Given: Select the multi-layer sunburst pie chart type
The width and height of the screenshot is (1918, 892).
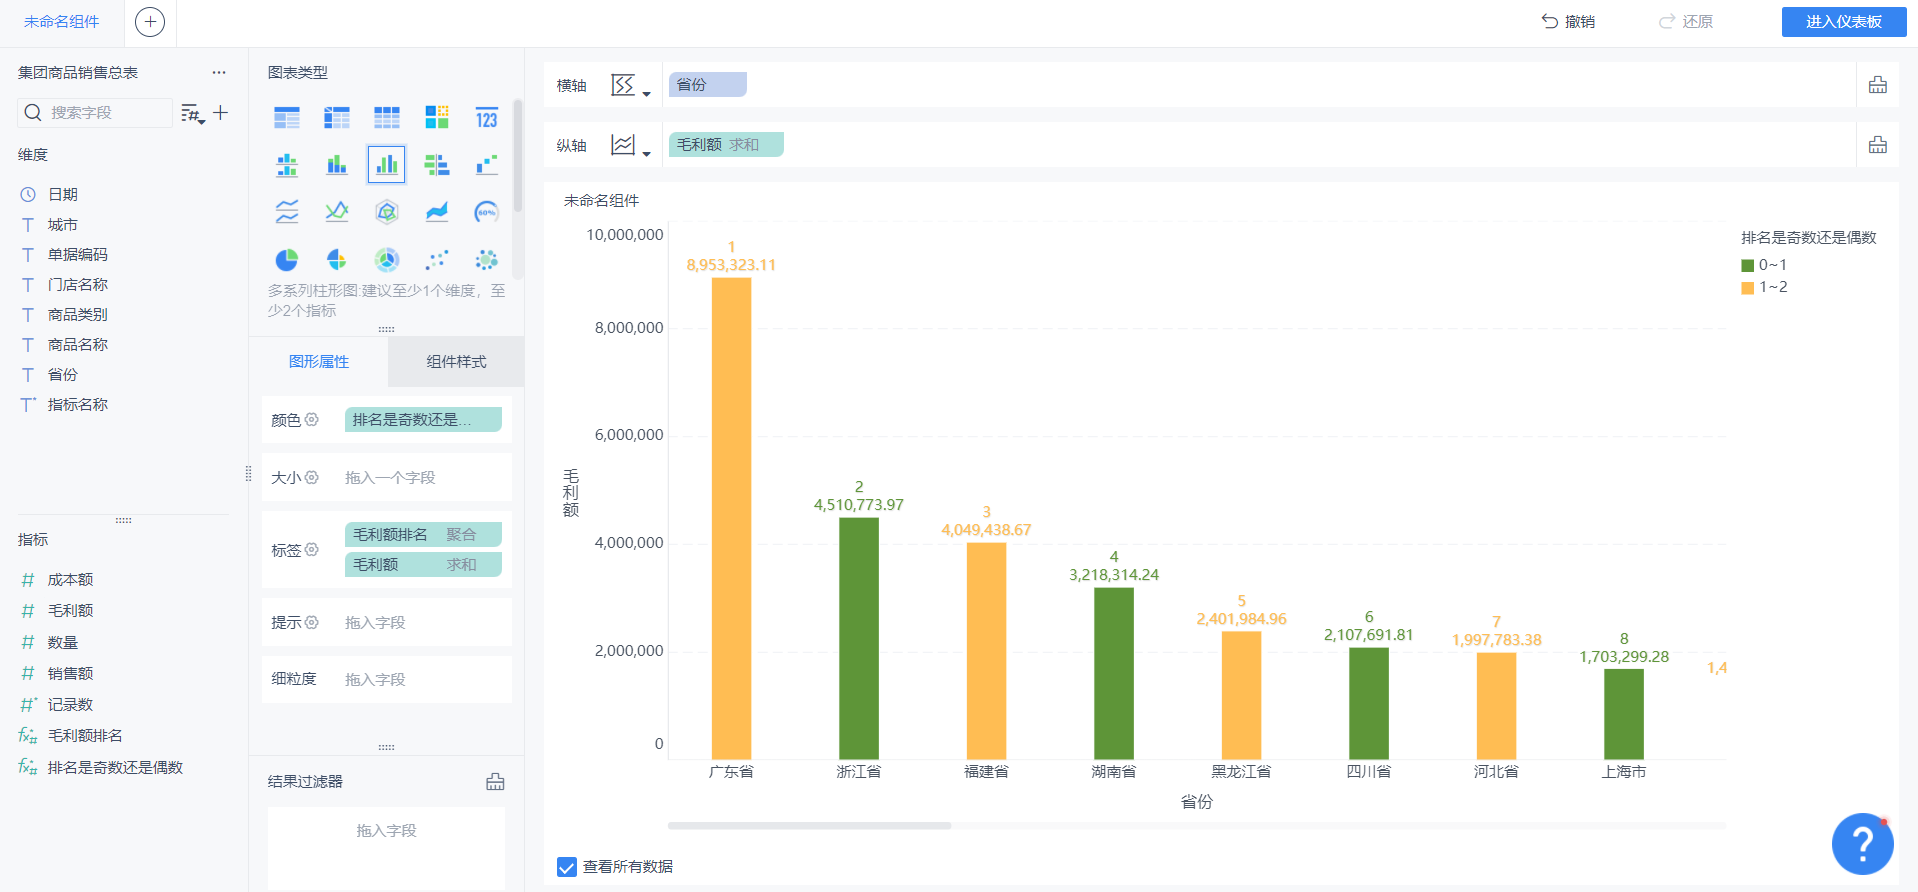Looking at the screenshot, I should click(x=387, y=260).
